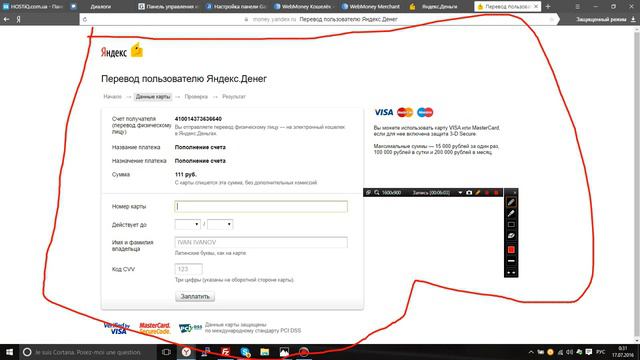
Task: Open Skype from the taskbar
Action: pos(245,352)
